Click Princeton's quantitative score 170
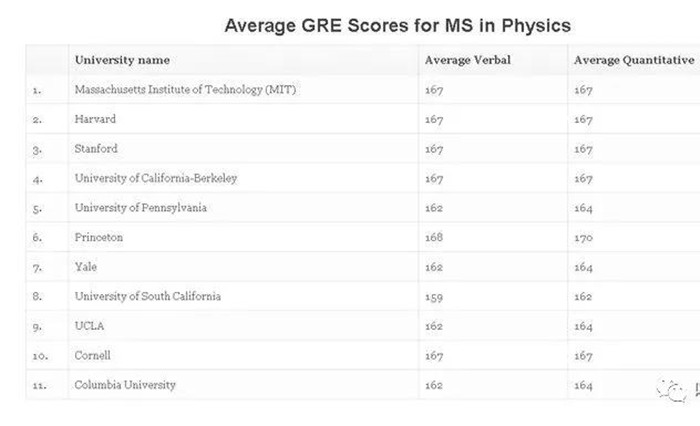Screen dimensions: 700x426 click(583, 238)
